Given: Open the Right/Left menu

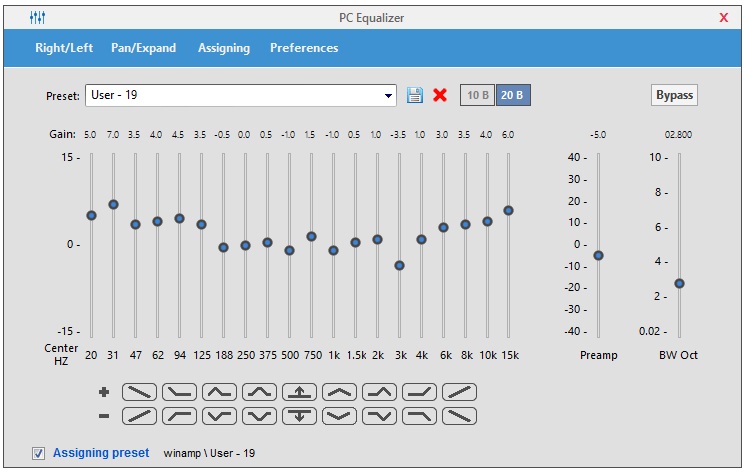Looking at the screenshot, I should pos(62,48).
